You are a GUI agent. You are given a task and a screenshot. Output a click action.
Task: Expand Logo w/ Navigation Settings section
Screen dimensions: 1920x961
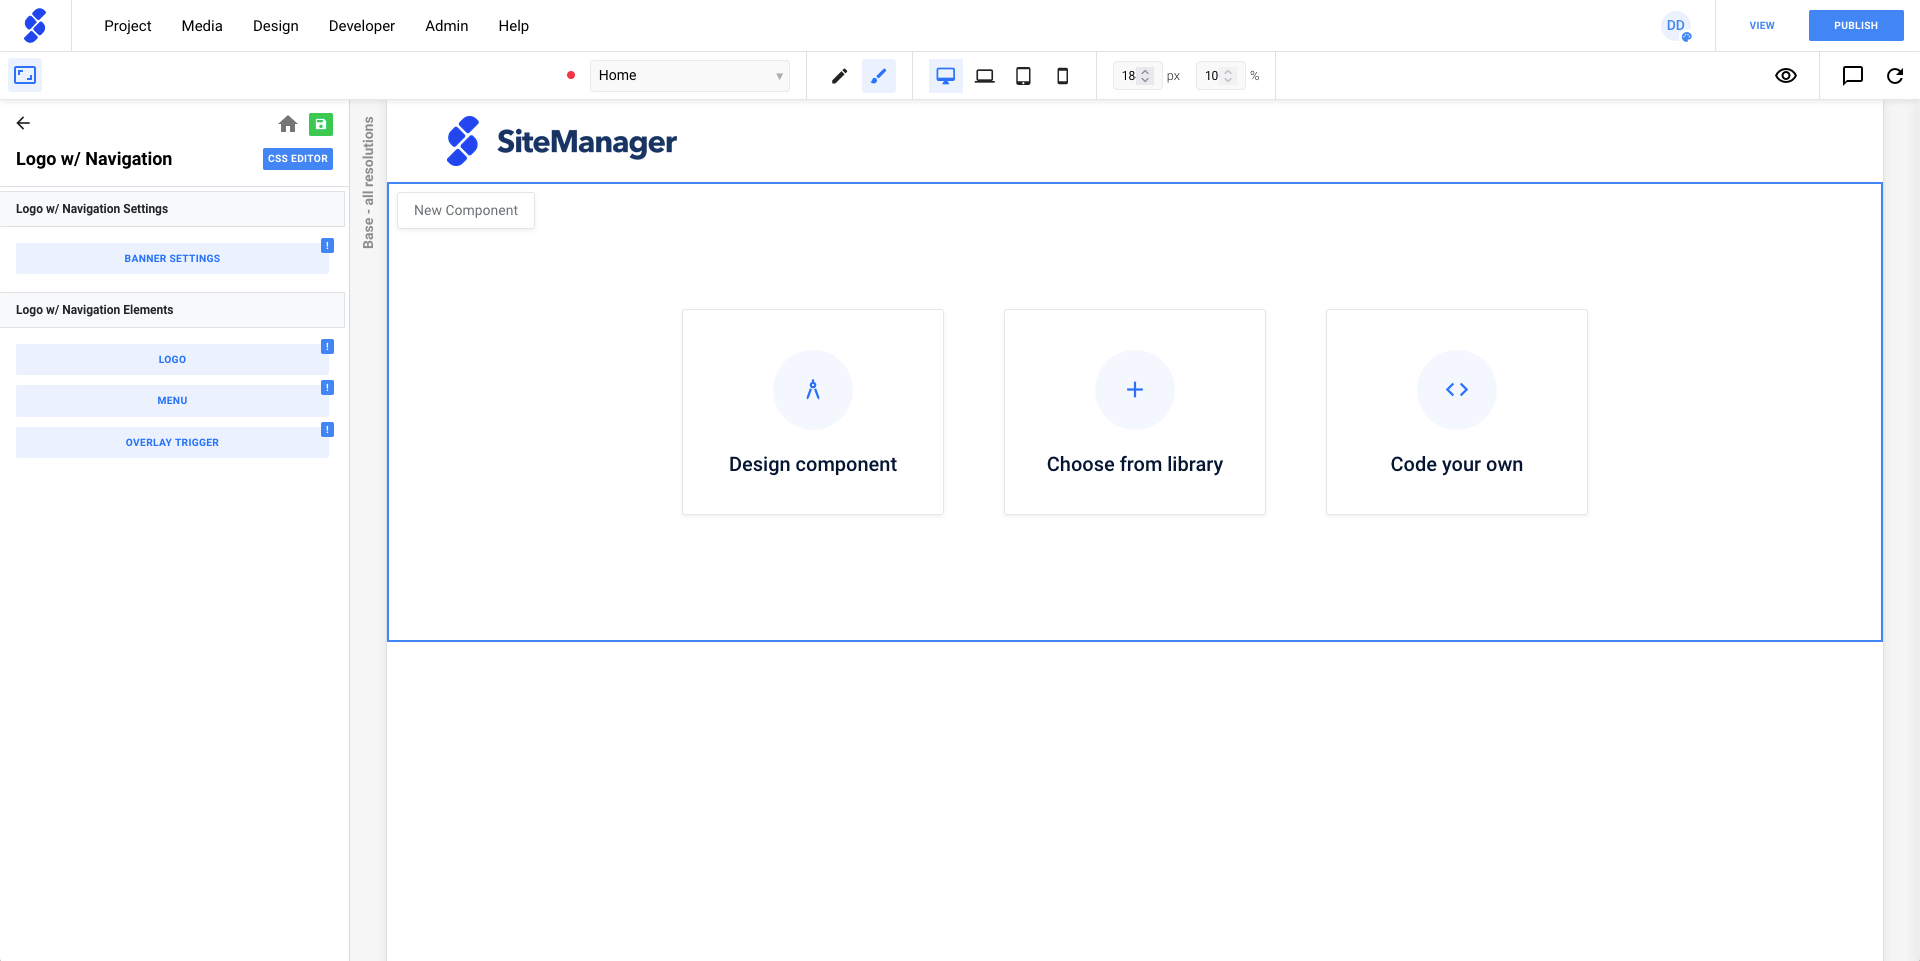[x=172, y=209]
